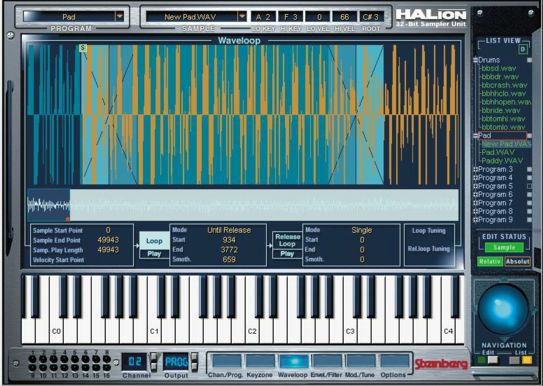Viewport: 543px width, 386px height.
Task: Click the yellow List navigation square
Action: (x=527, y=360)
